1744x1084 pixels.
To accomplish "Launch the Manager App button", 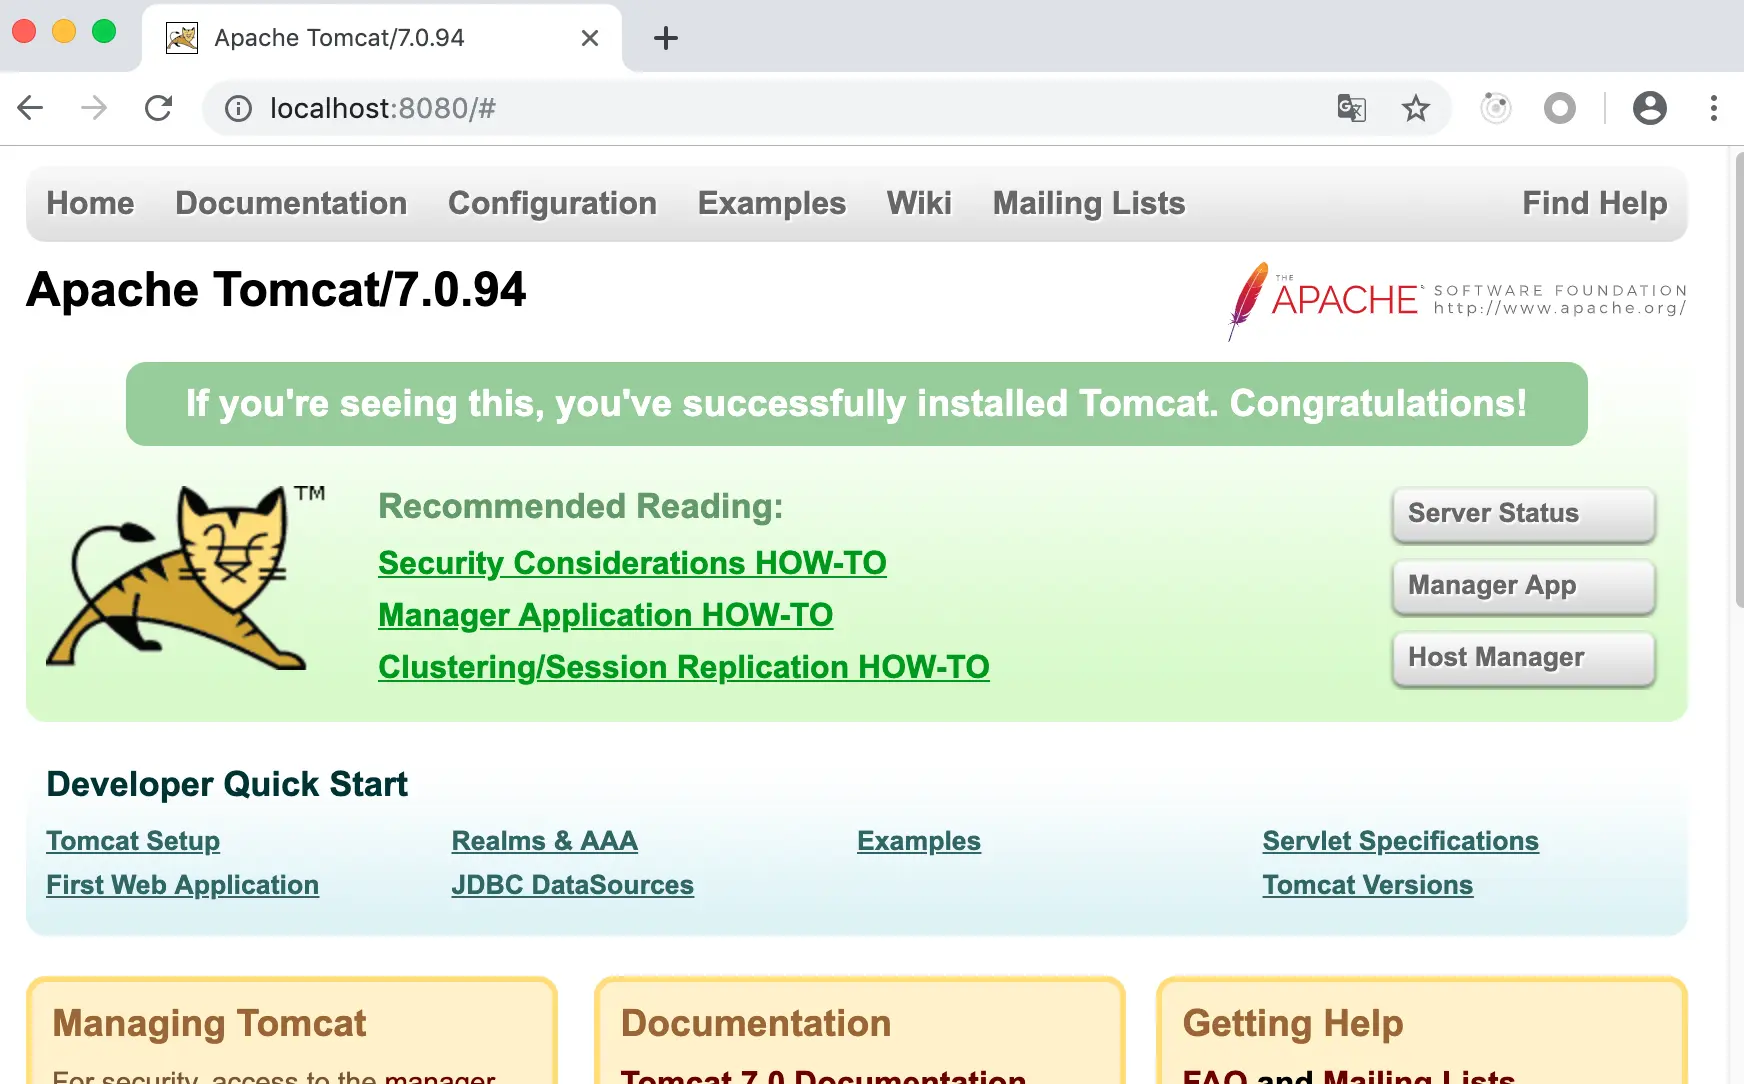I will [1524, 586].
